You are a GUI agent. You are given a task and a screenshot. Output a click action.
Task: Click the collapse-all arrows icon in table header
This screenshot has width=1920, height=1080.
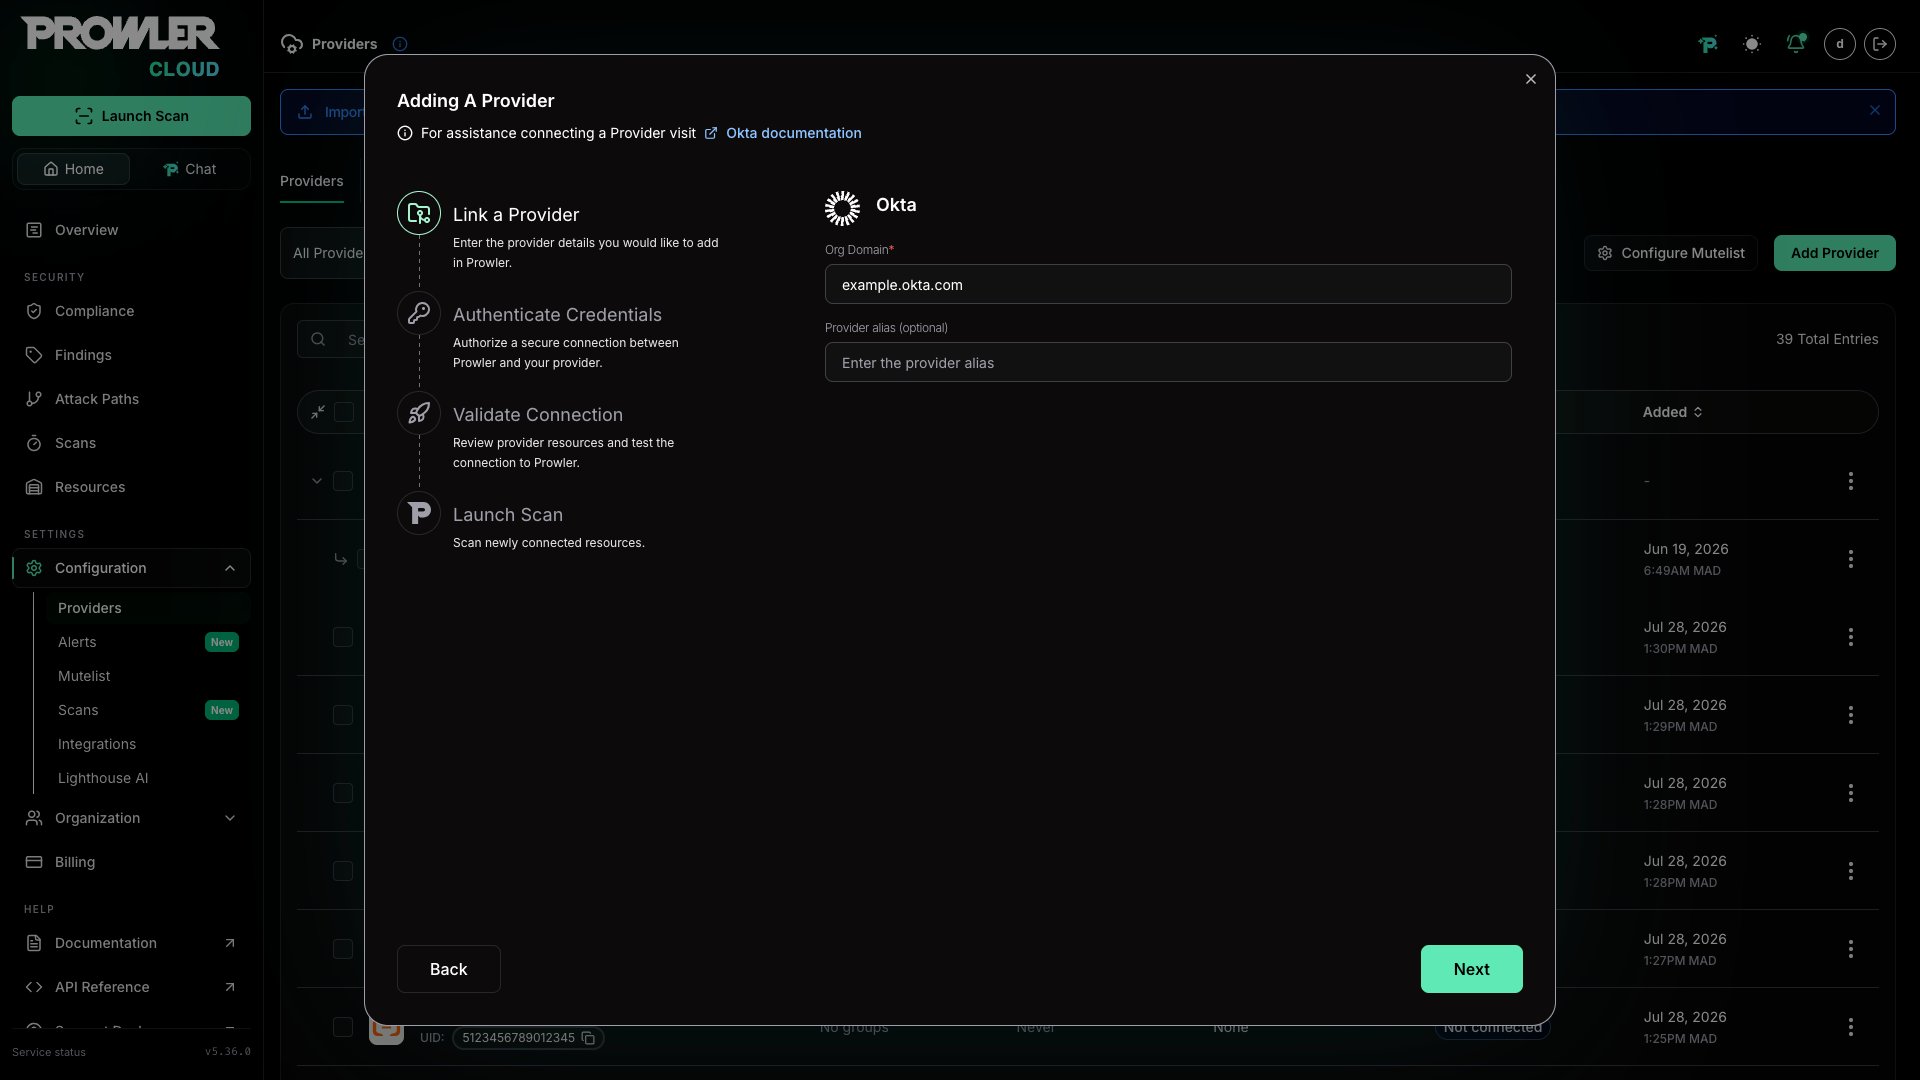coord(318,412)
